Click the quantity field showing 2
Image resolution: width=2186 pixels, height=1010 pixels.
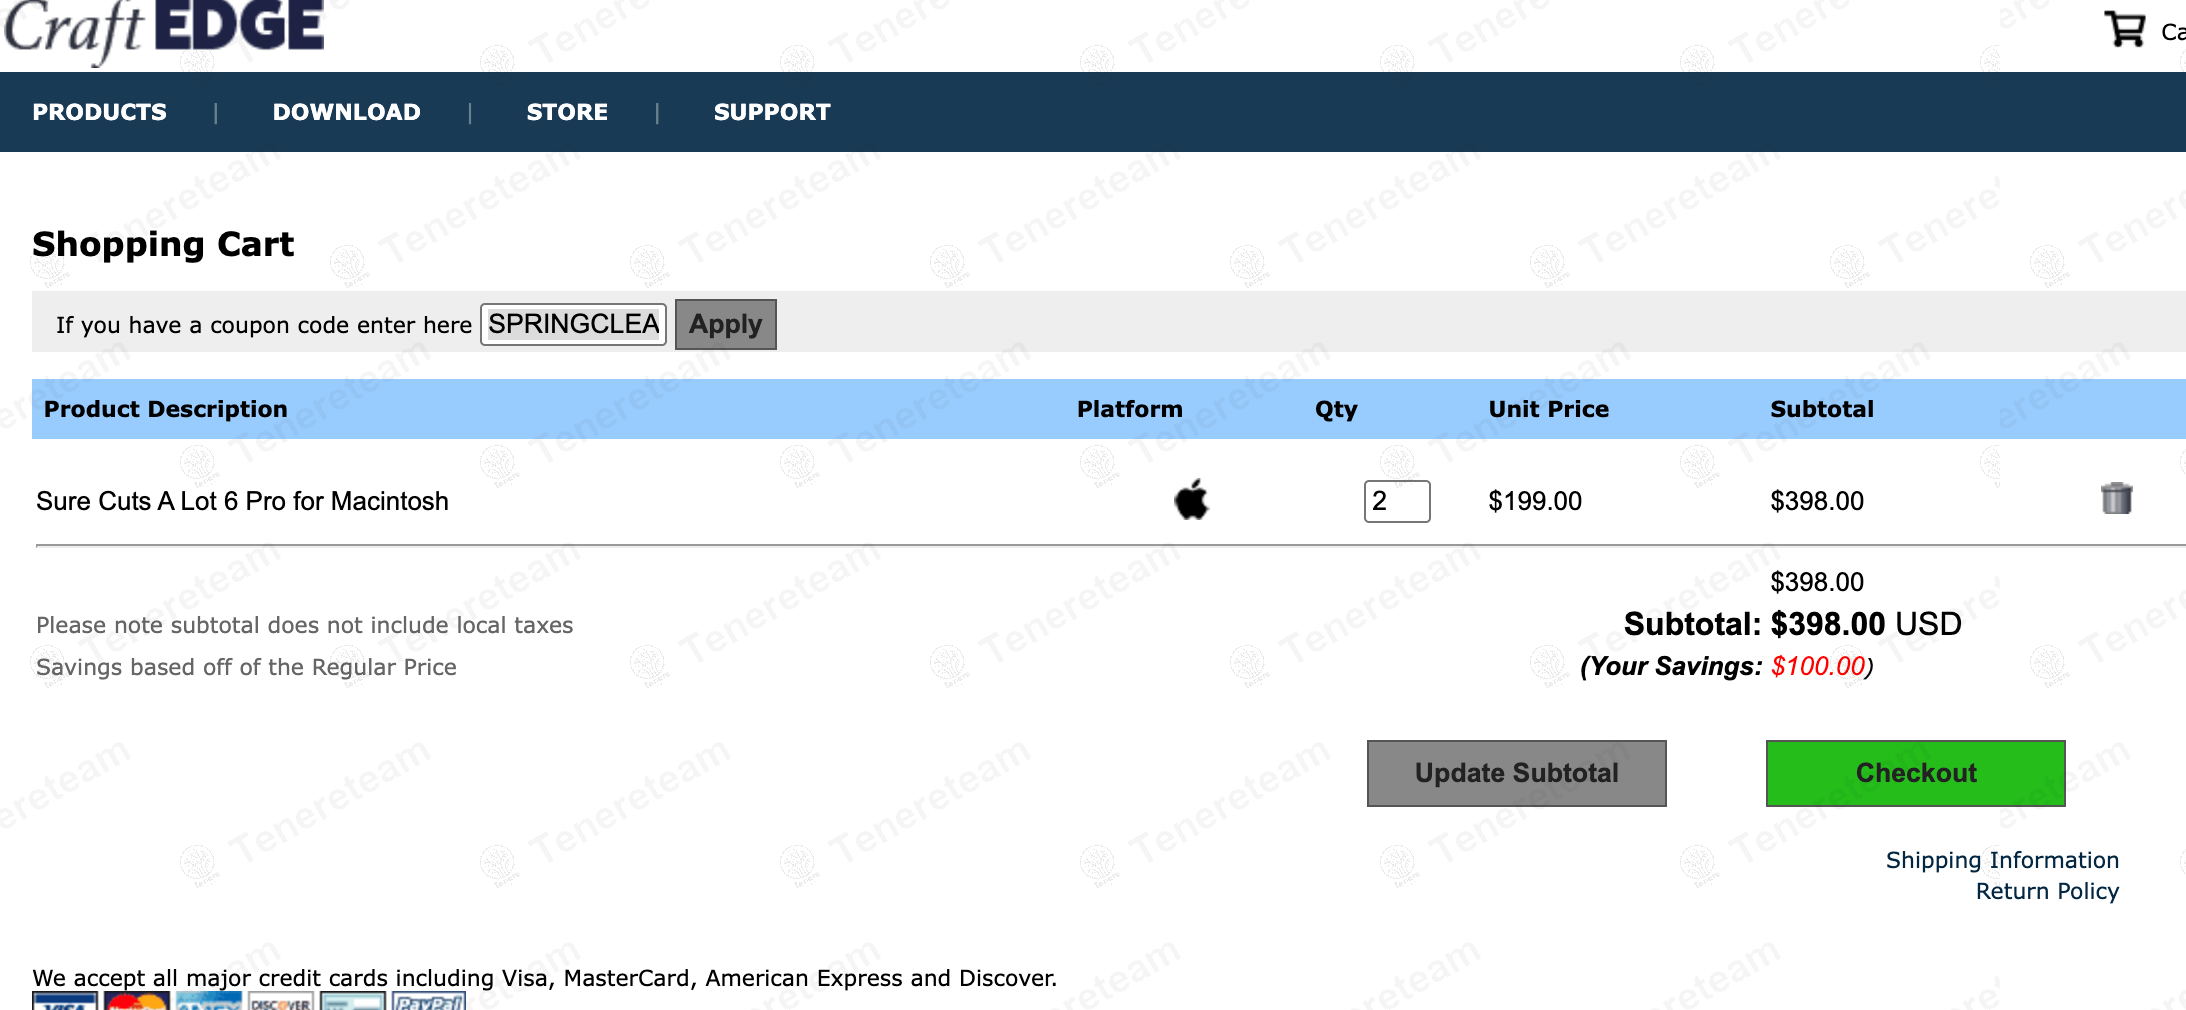(x=1396, y=501)
